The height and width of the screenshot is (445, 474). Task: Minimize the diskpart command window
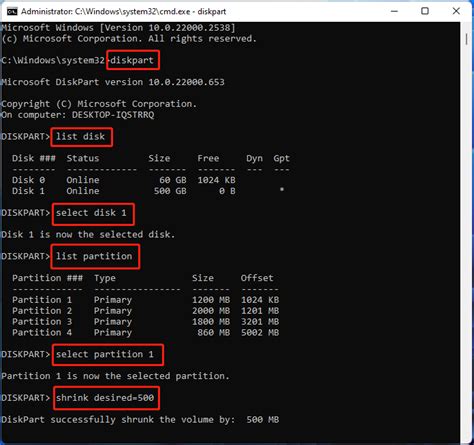pos(394,11)
